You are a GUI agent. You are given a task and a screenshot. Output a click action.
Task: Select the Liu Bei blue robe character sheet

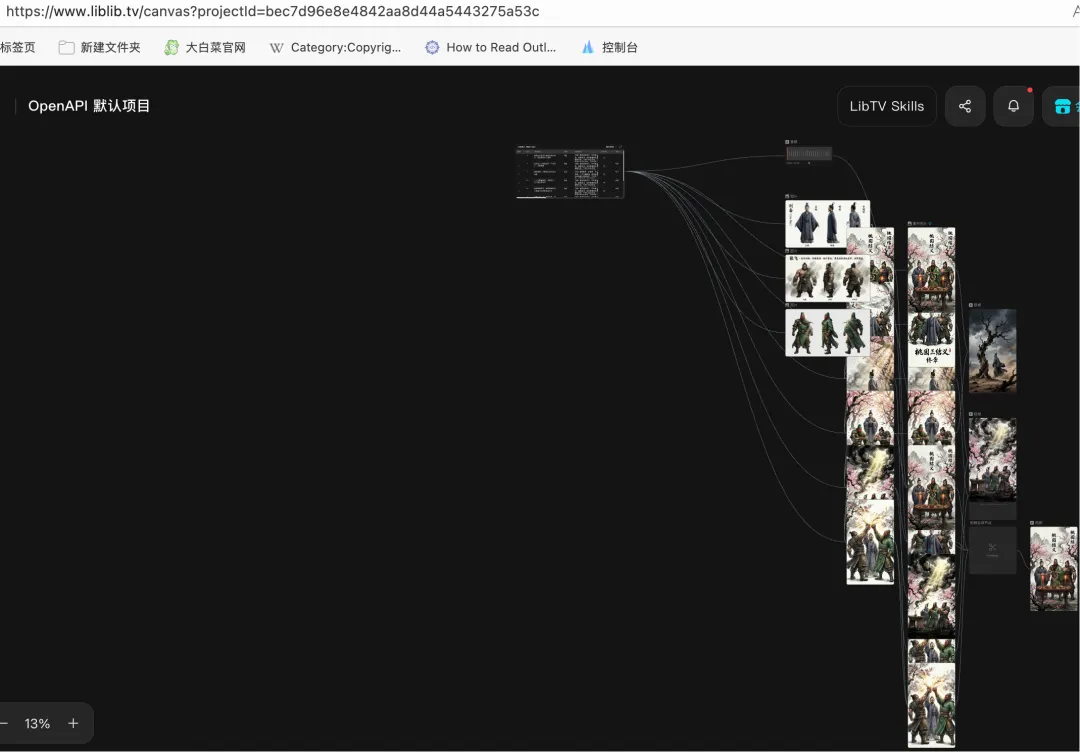click(x=827, y=224)
